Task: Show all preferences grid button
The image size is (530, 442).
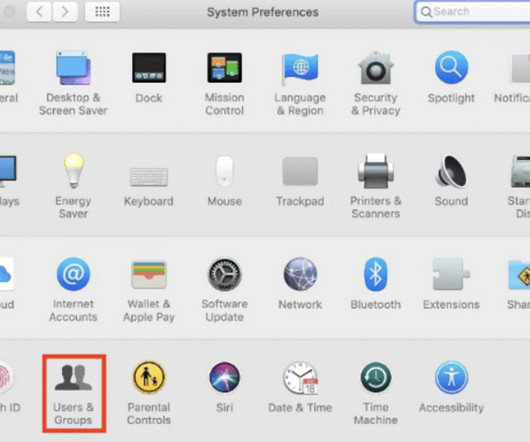Action: (x=102, y=12)
